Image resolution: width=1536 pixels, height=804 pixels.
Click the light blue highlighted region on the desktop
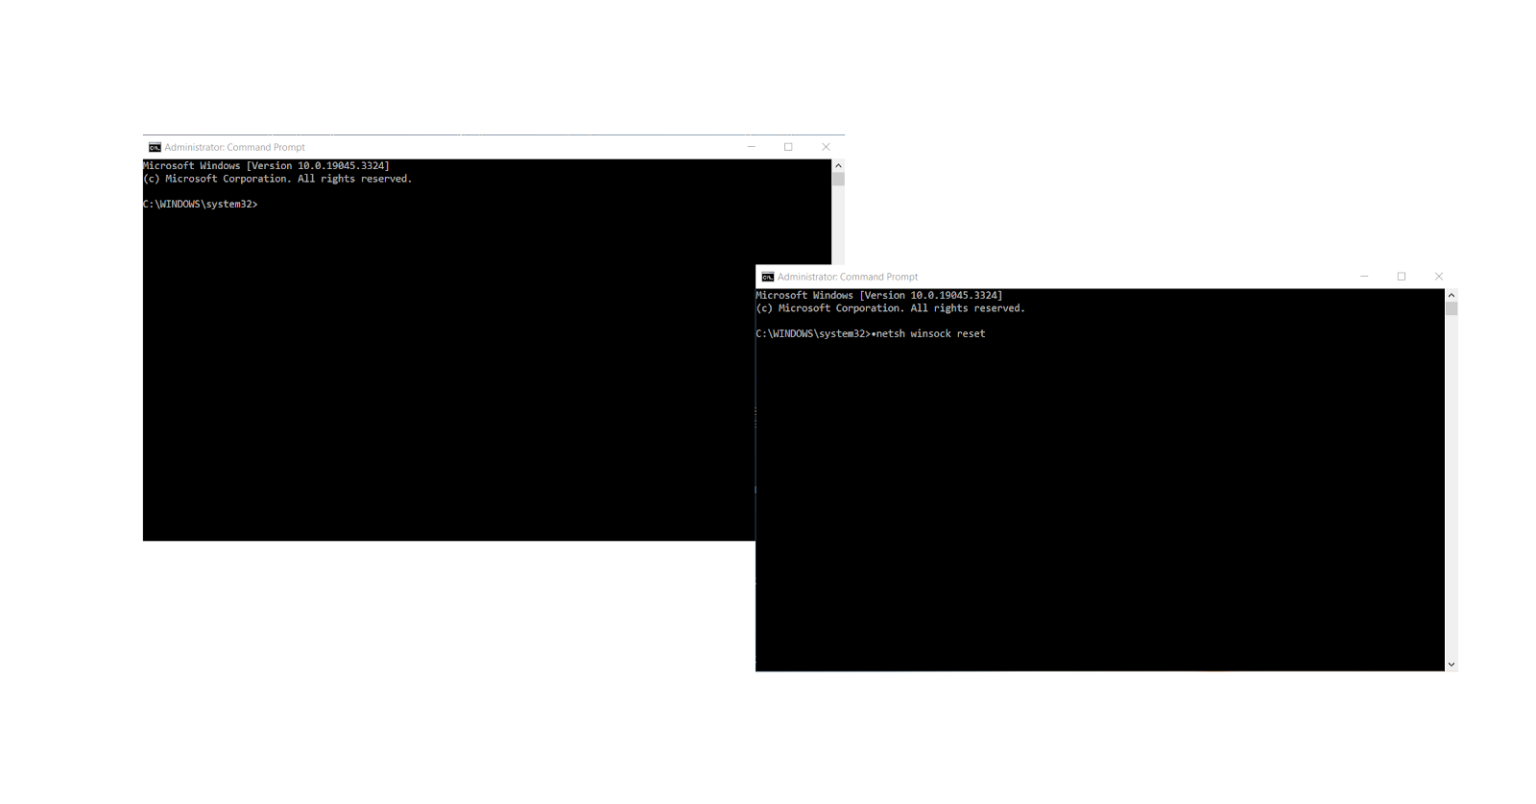(375, 605)
